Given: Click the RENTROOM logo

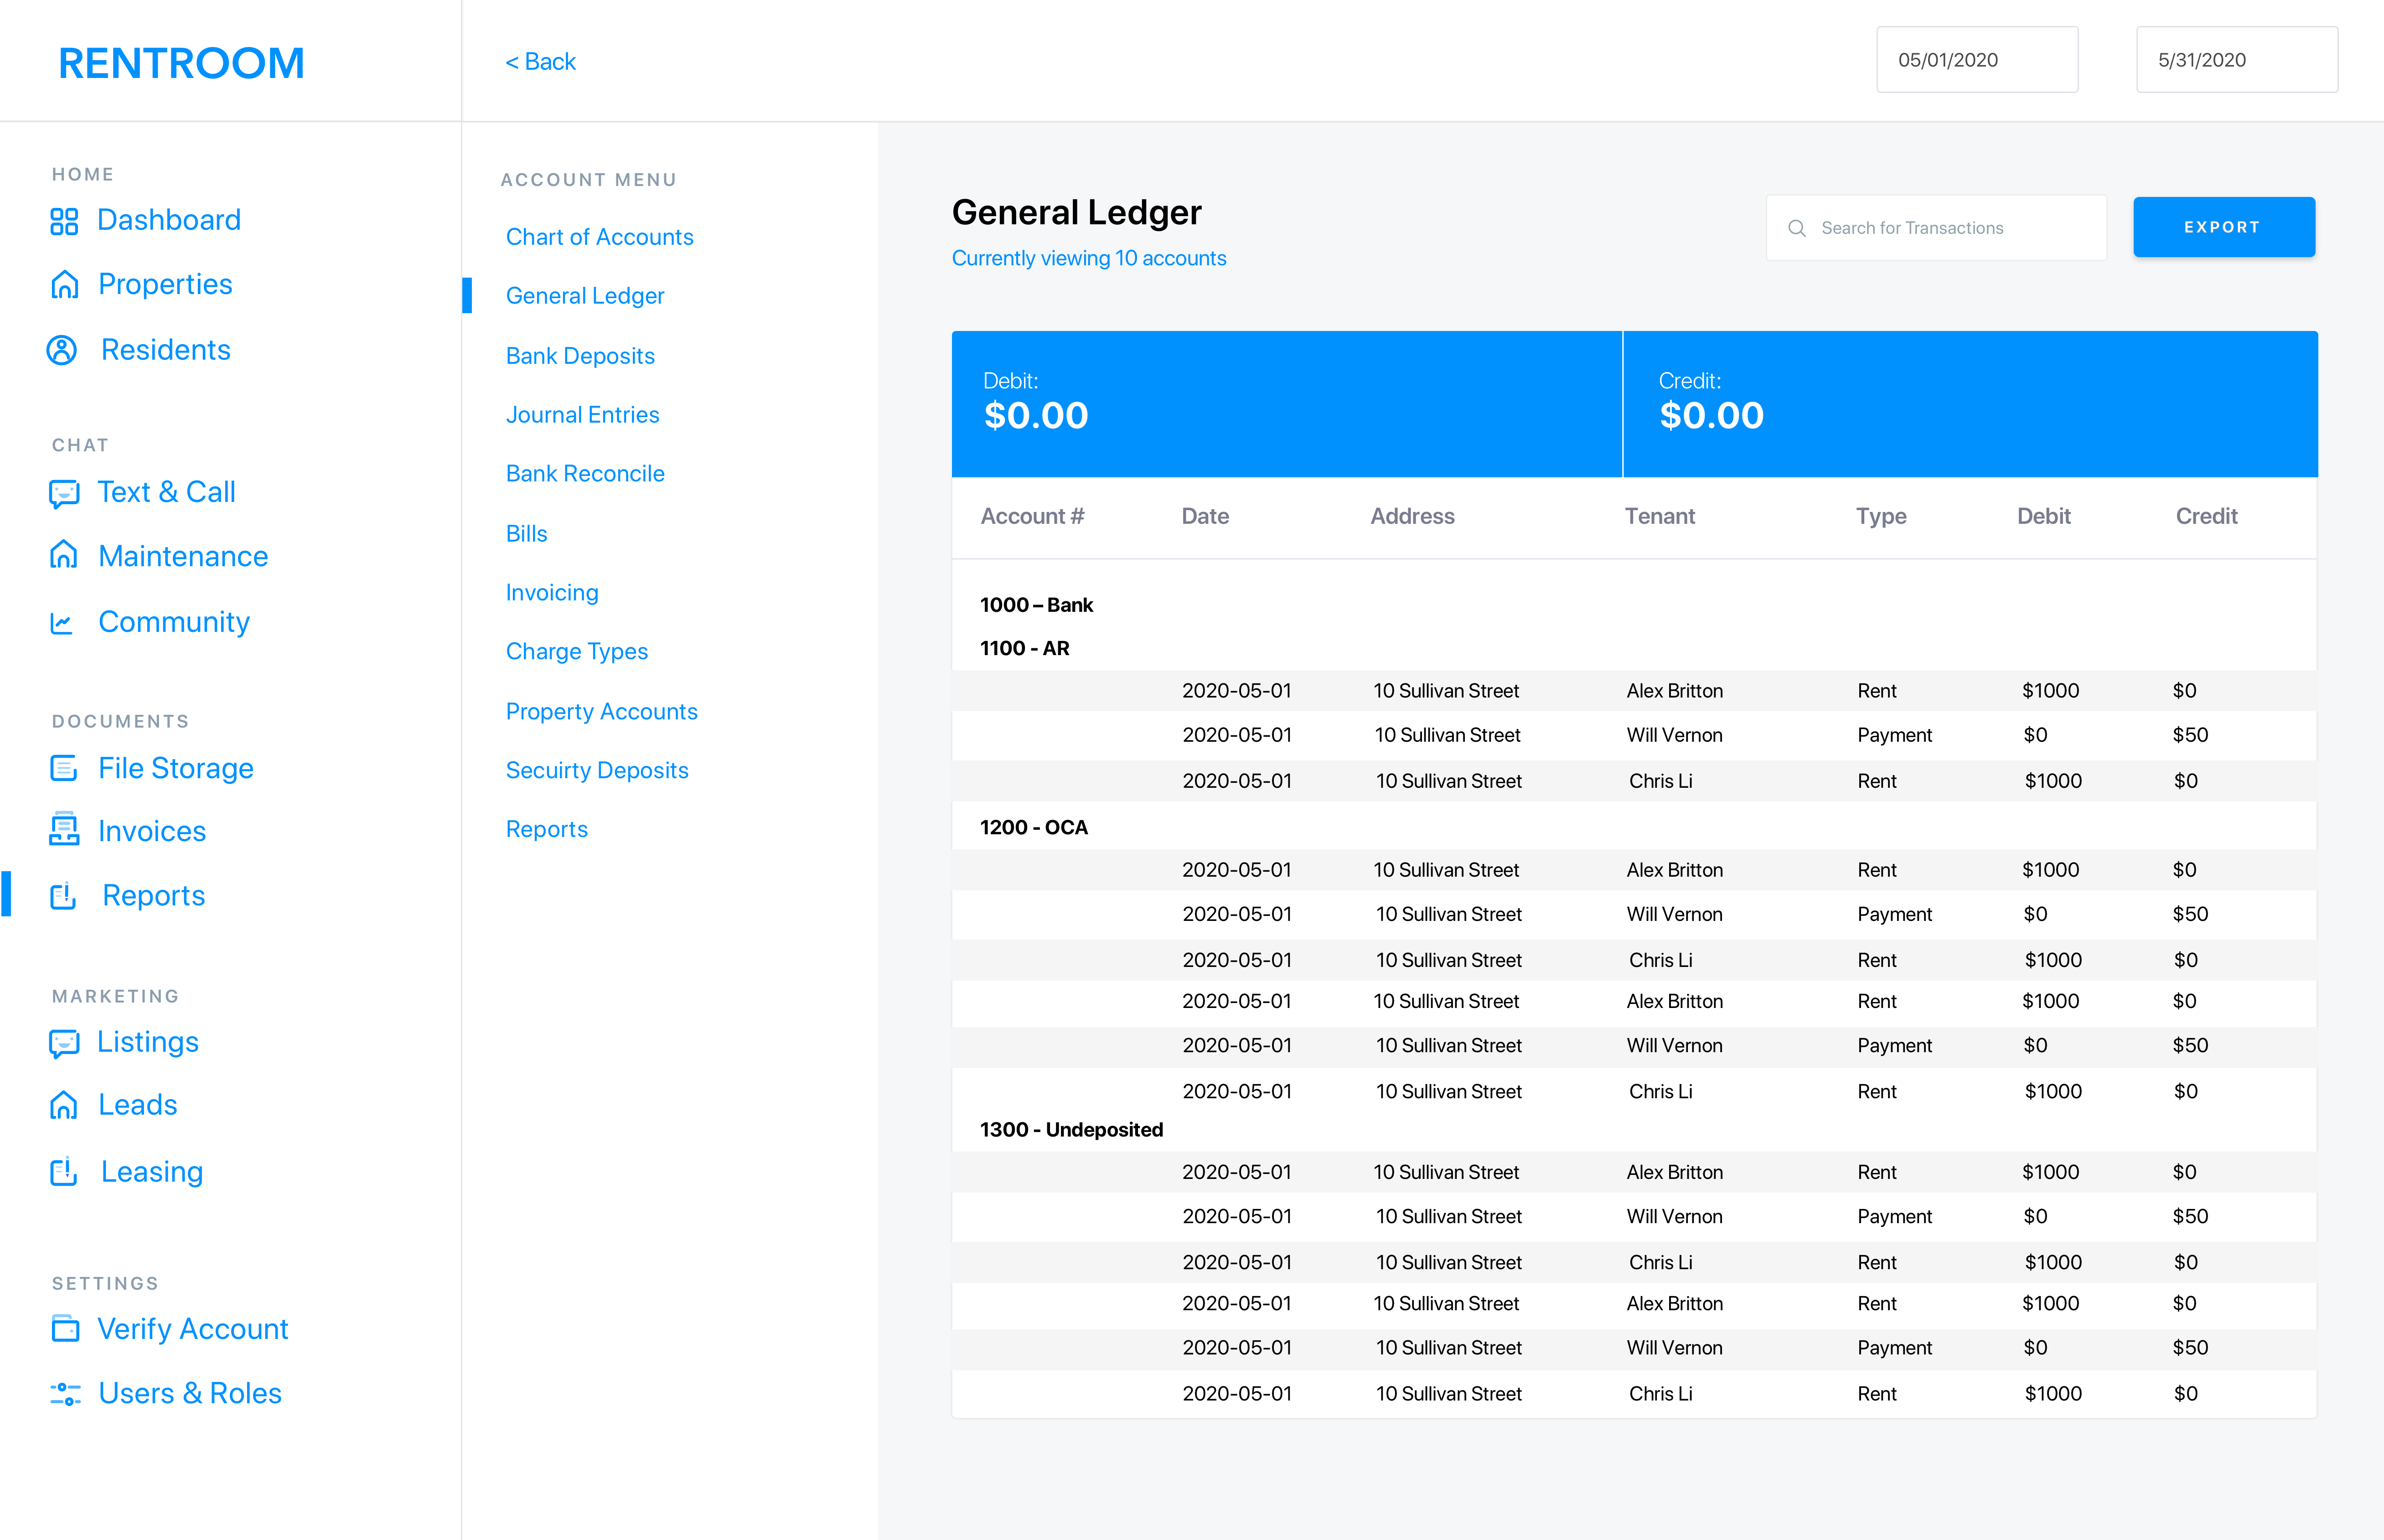Looking at the screenshot, I should click(x=181, y=63).
